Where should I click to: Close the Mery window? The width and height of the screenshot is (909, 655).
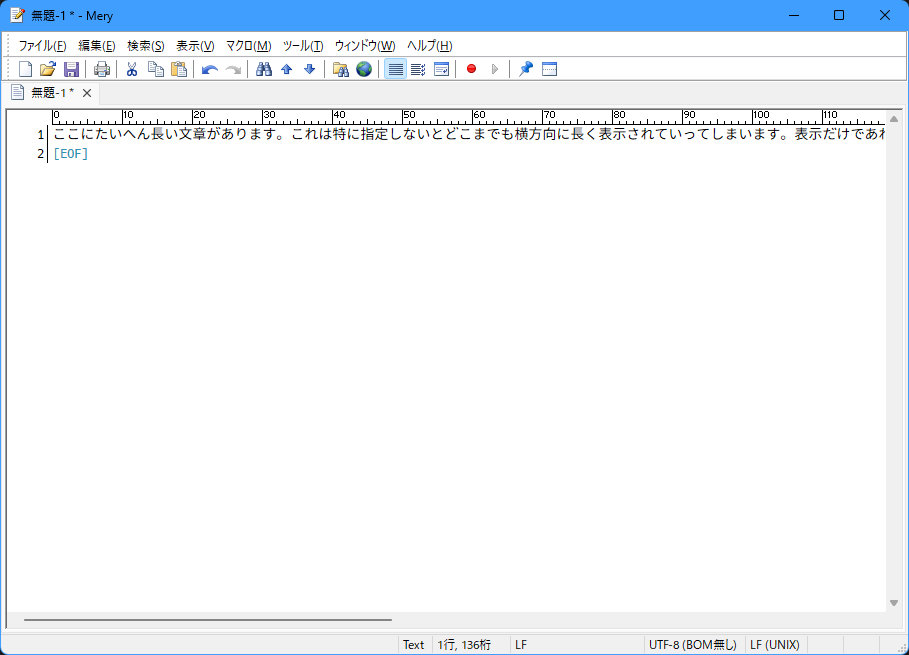tap(885, 15)
